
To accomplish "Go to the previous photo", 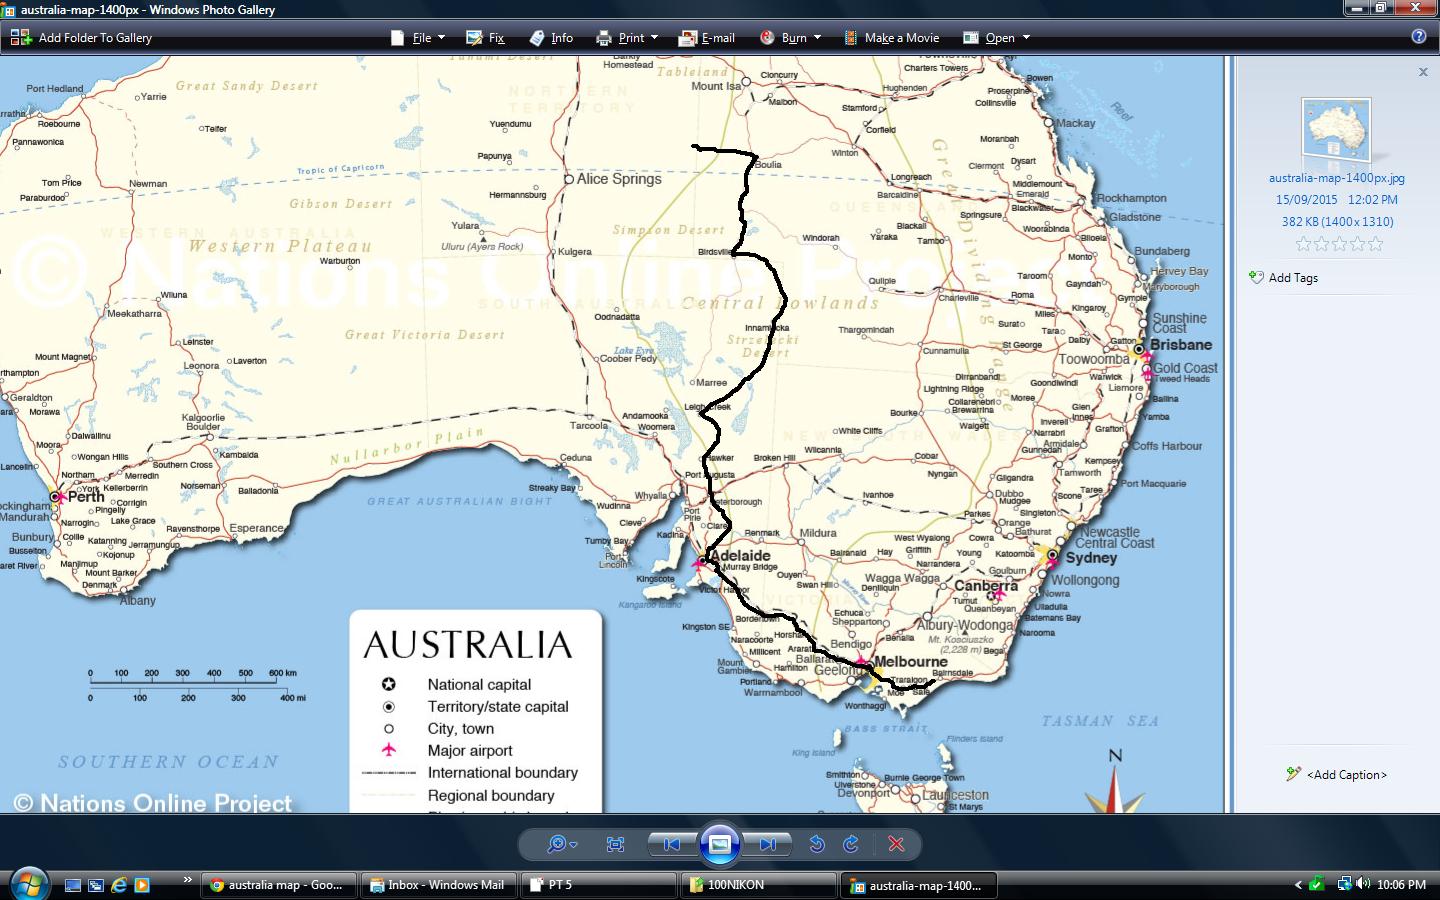I will [x=672, y=845].
